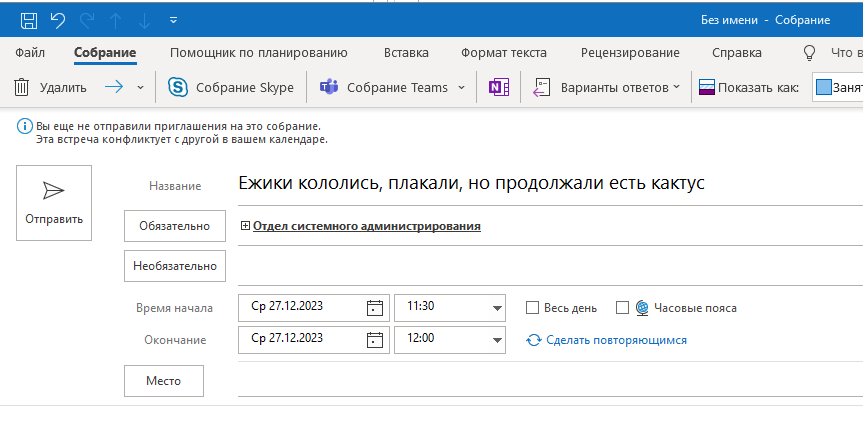Open OneNote meeting notes icon
Screen dimensions: 863x426
(499, 88)
